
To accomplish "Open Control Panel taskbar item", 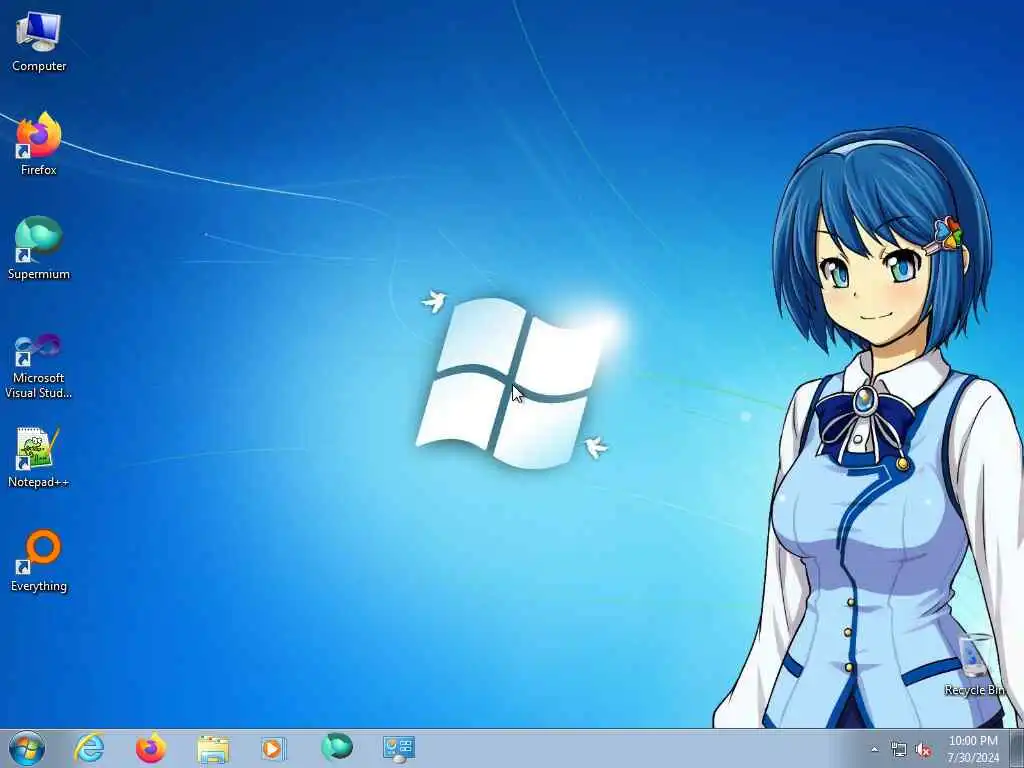I will 398,748.
